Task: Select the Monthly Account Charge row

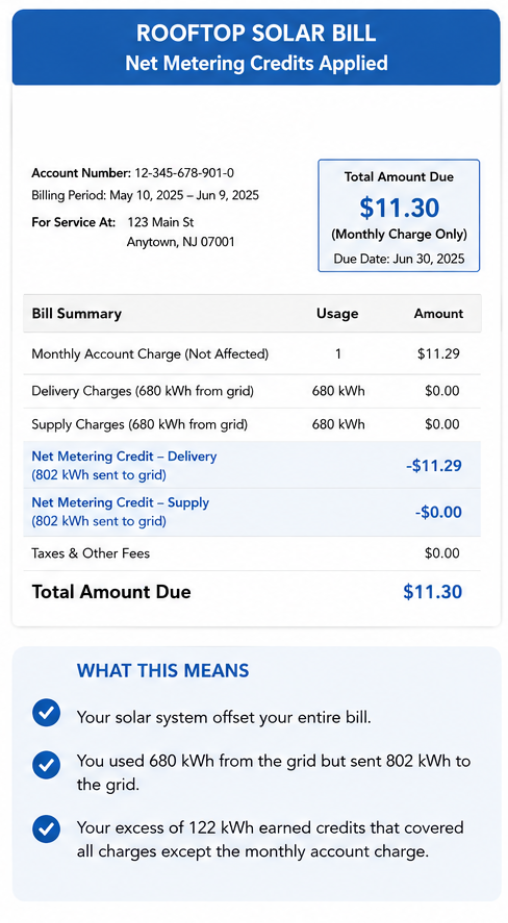Action: click(252, 354)
